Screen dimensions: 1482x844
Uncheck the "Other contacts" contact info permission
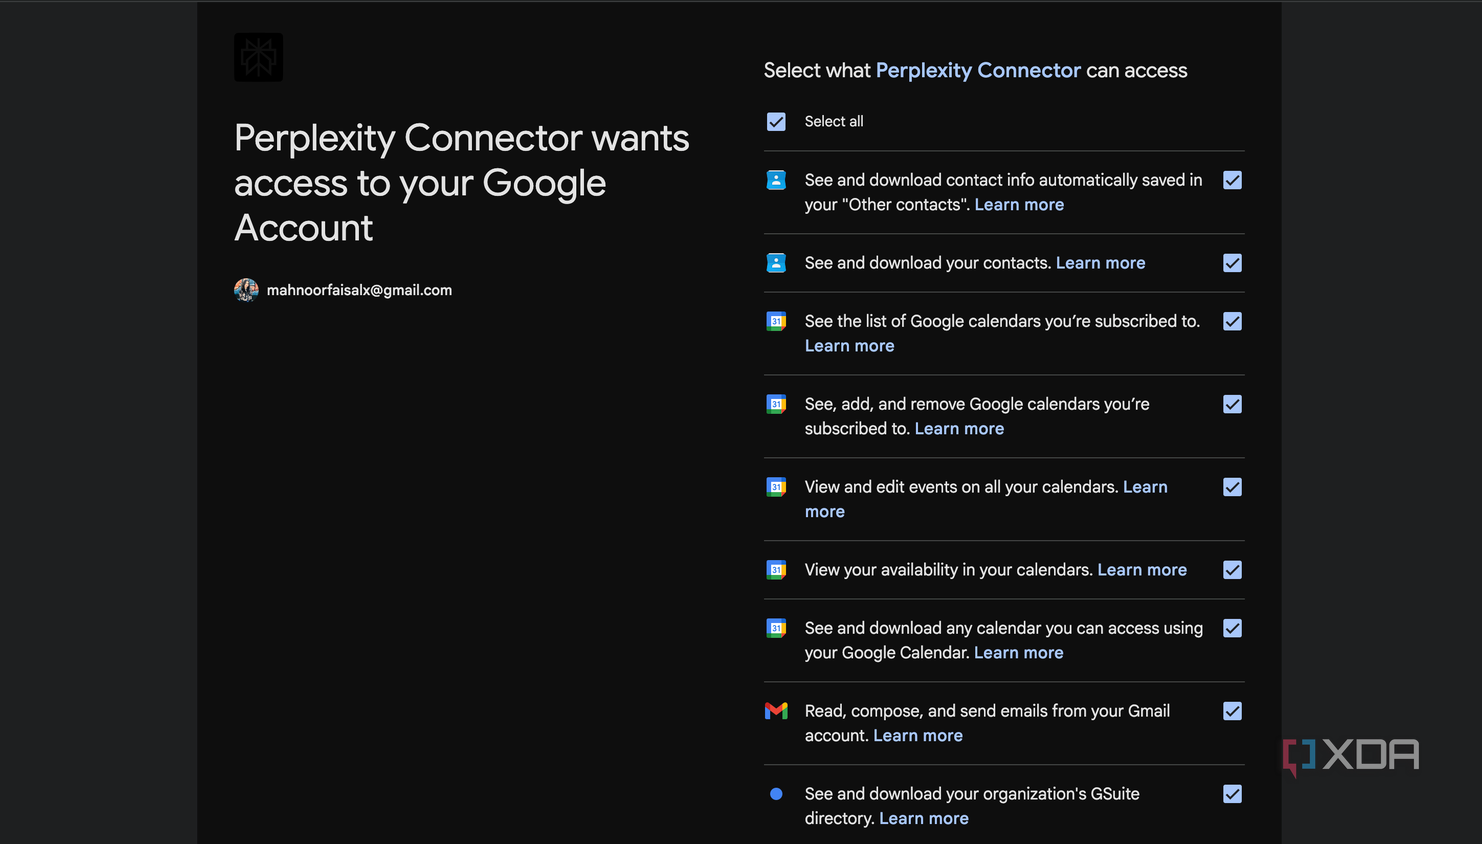click(1232, 180)
